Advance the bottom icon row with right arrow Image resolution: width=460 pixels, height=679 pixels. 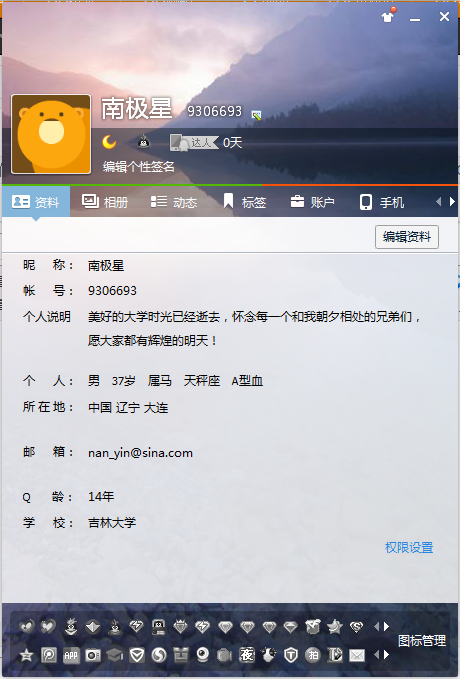386,655
